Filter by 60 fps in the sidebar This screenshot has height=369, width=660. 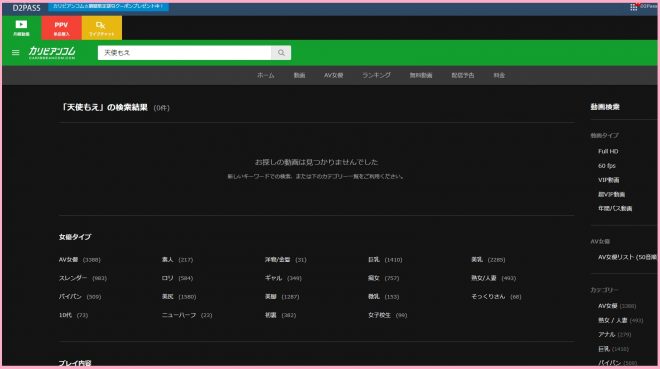click(x=607, y=166)
